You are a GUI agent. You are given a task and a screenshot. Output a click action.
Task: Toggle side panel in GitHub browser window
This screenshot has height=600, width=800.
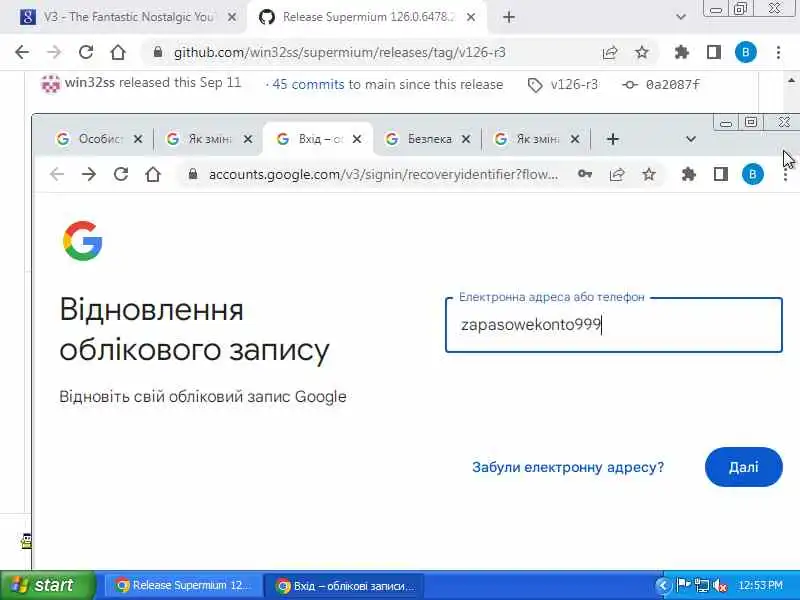click(714, 52)
